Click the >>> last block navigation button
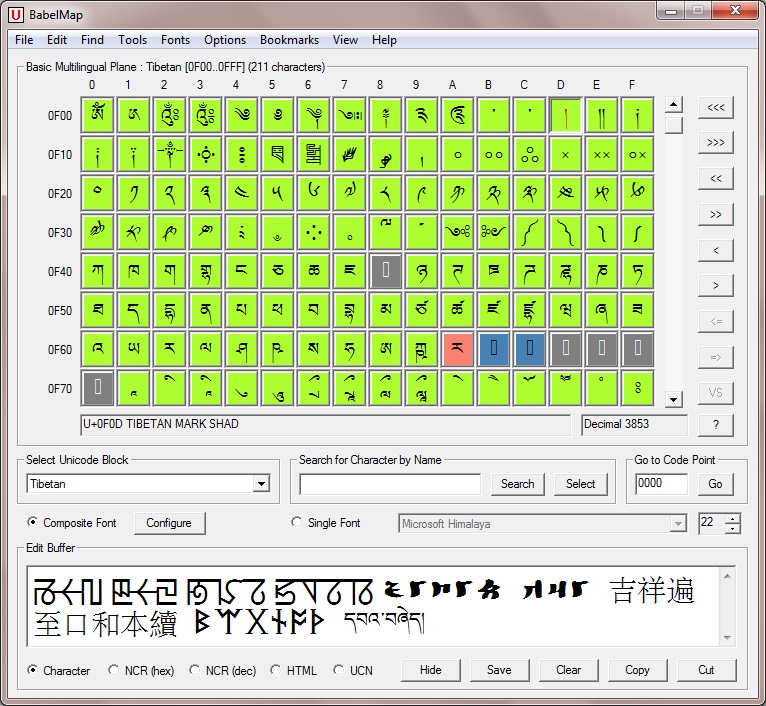Screen dimensions: 766x706 tap(715, 143)
